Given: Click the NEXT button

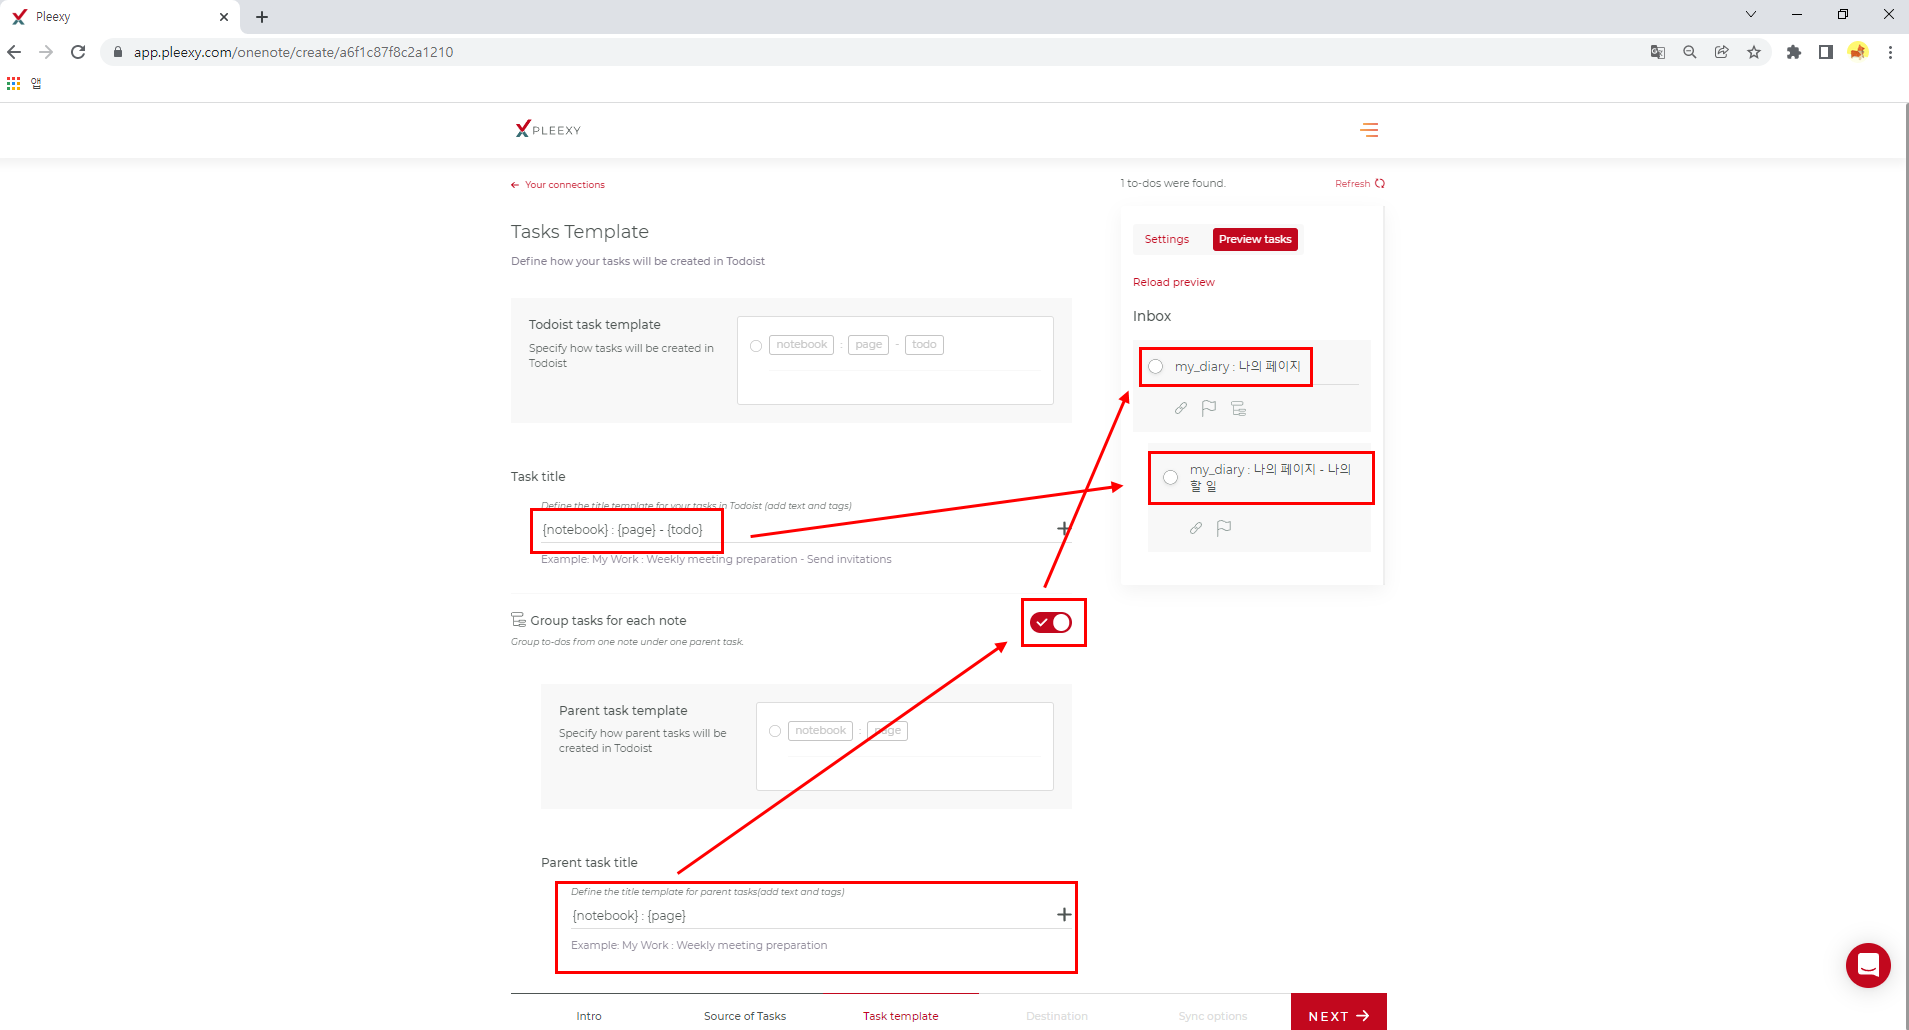Looking at the screenshot, I should (x=1338, y=1013).
